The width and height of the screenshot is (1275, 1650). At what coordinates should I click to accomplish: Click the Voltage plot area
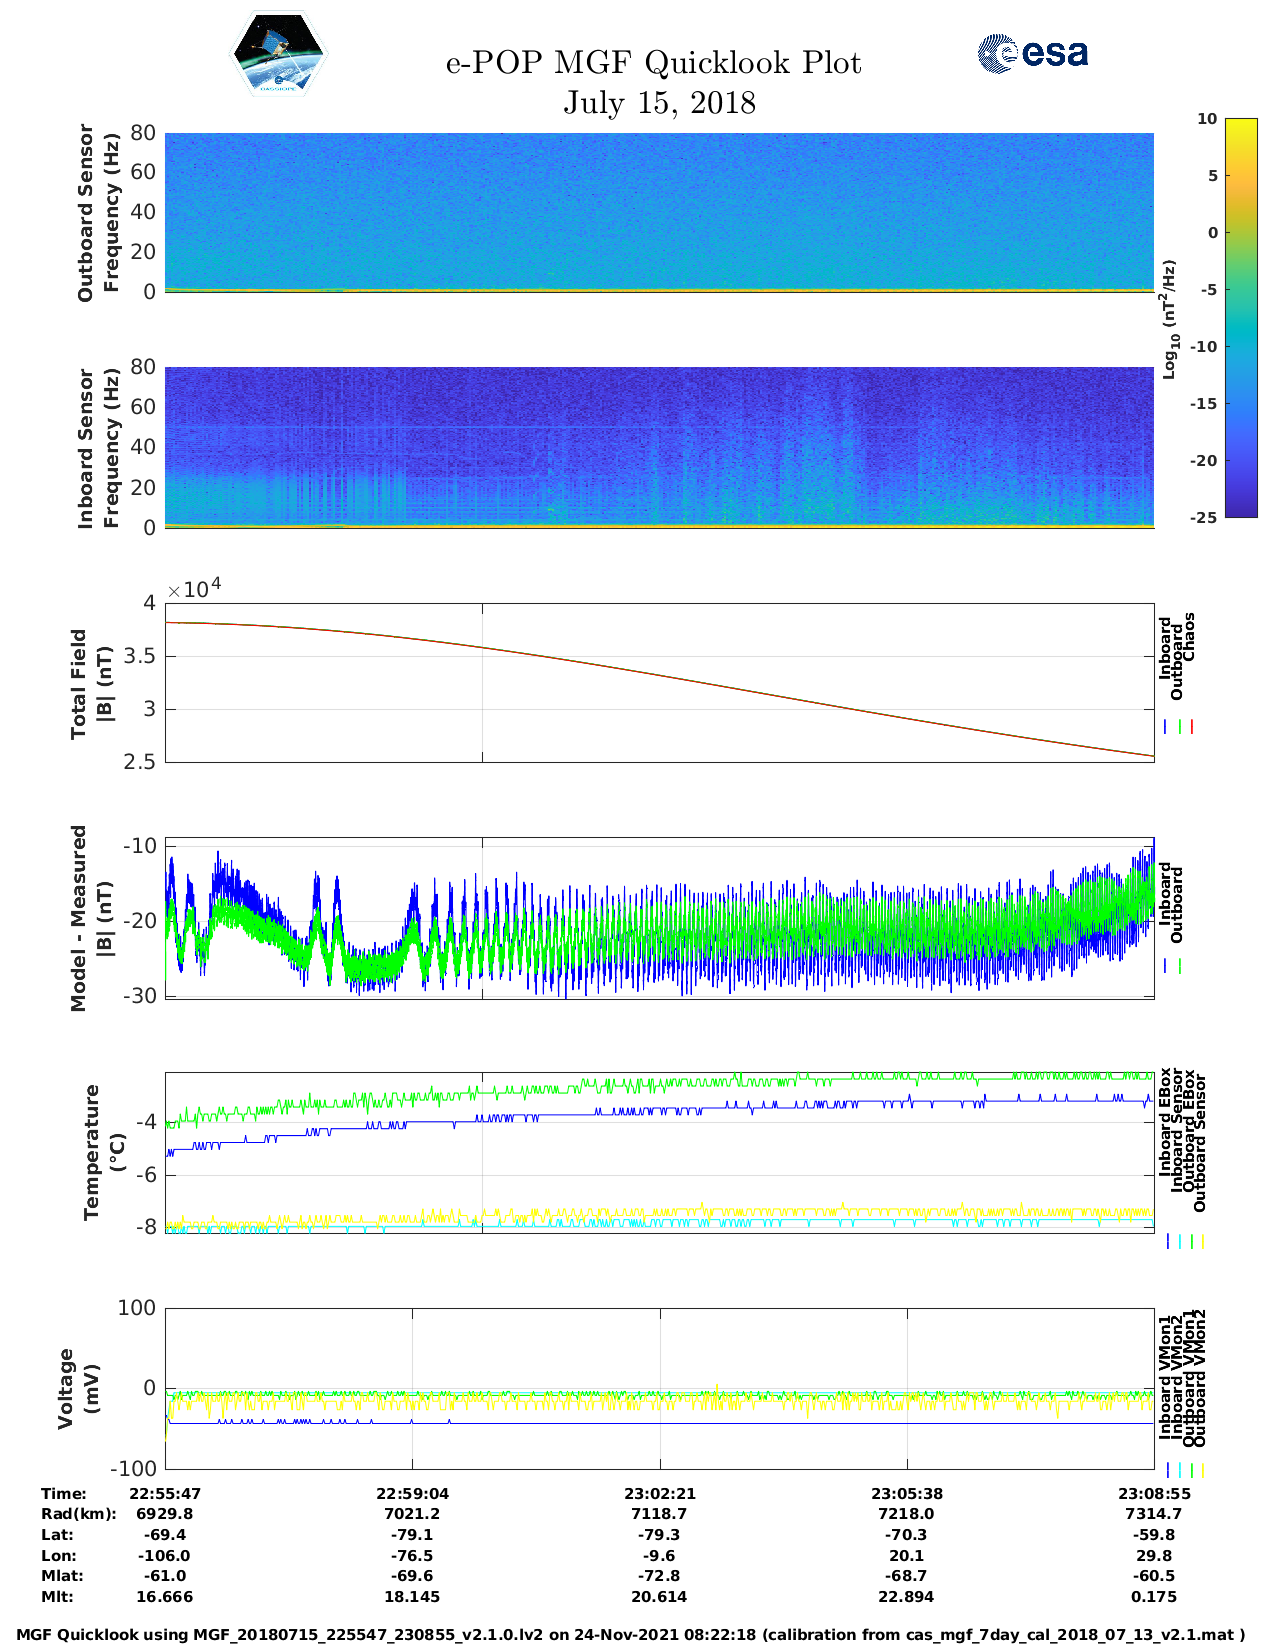659,1388
